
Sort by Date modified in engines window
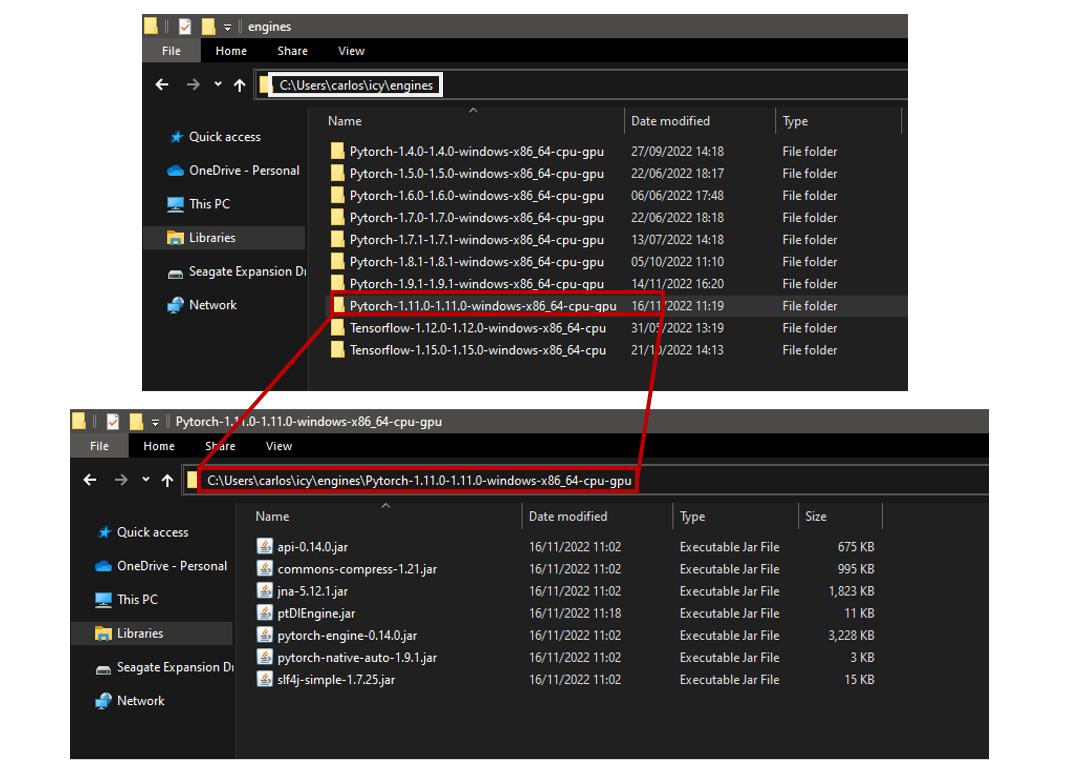(670, 121)
